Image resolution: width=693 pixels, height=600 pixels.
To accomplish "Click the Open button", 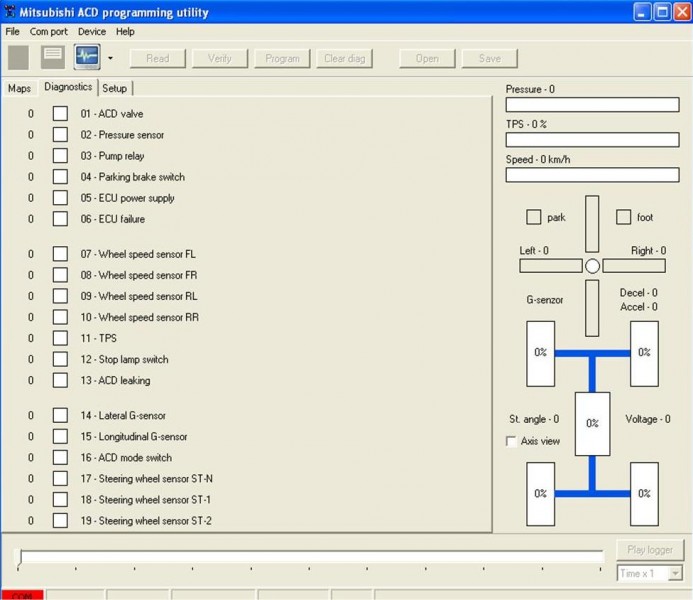I will pyautogui.click(x=427, y=58).
